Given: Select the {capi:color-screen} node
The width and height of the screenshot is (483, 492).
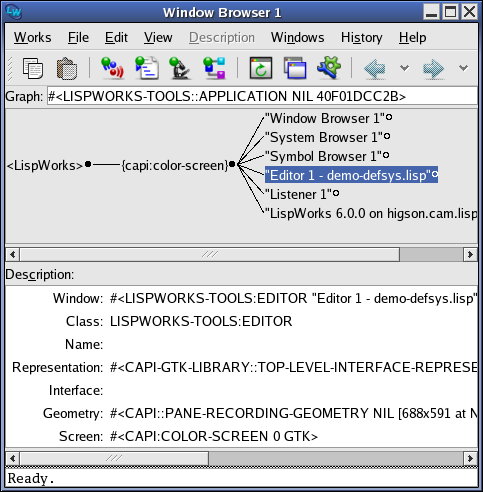Looking at the screenshot, I should coord(175,165).
